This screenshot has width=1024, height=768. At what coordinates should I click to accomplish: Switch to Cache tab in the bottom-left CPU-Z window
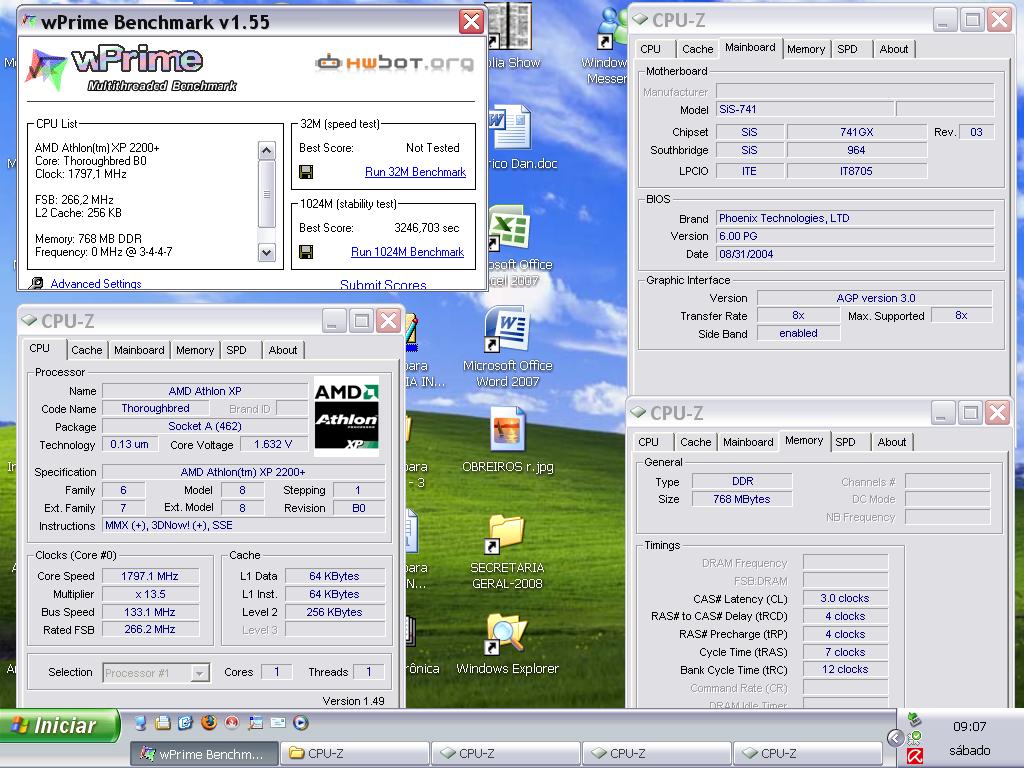coord(87,350)
